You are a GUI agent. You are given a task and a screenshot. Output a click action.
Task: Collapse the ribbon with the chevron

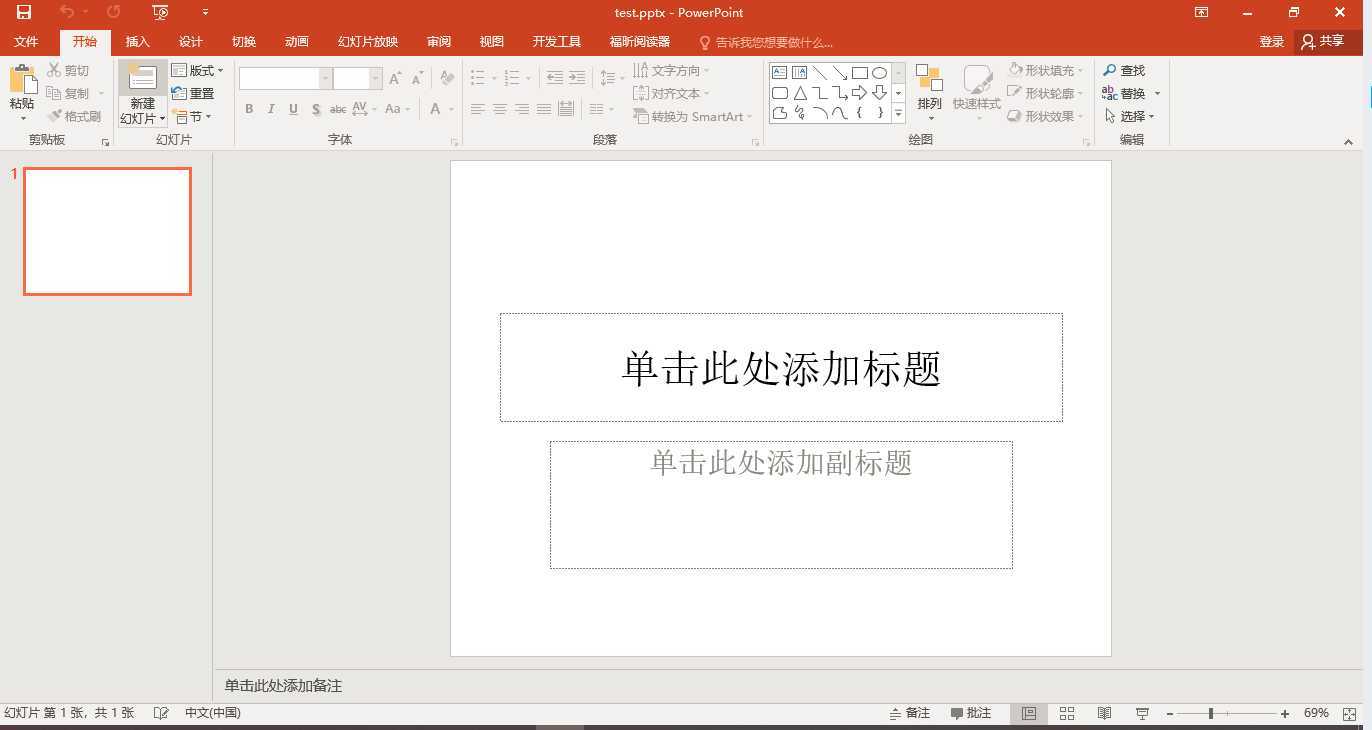coord(1348,142)
